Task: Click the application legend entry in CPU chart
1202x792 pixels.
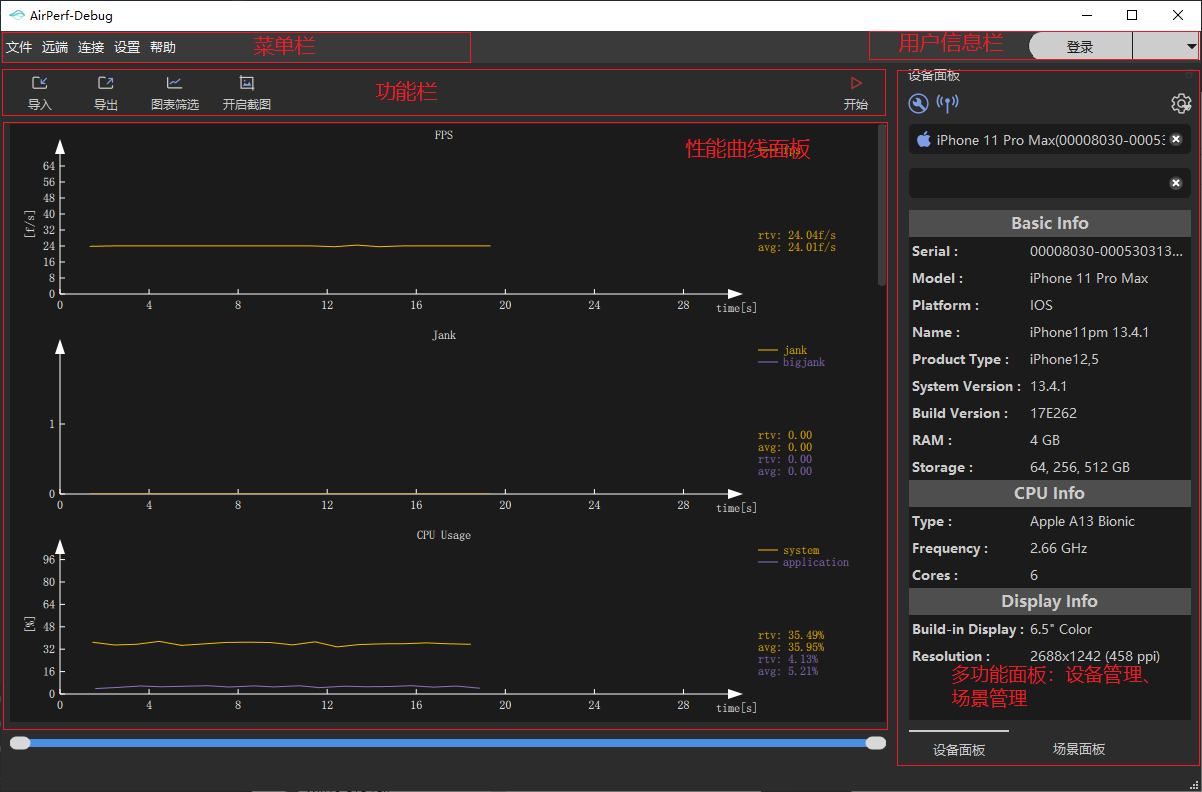Action: coord(804,562)
